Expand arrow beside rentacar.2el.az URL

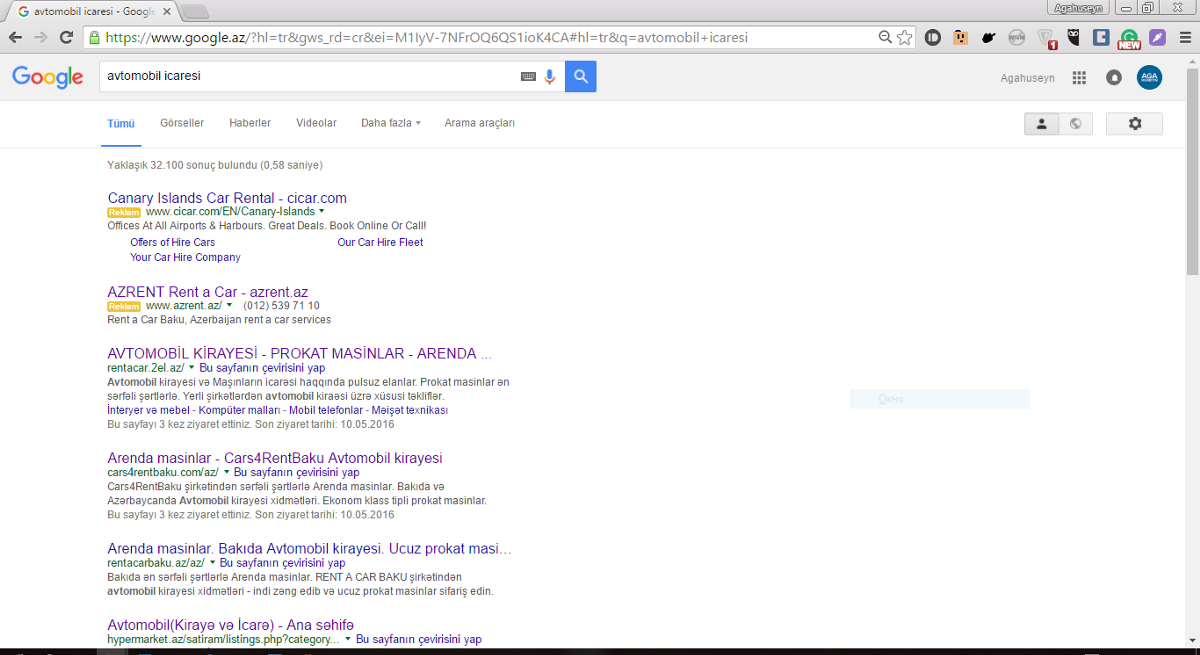click(191, 368)
